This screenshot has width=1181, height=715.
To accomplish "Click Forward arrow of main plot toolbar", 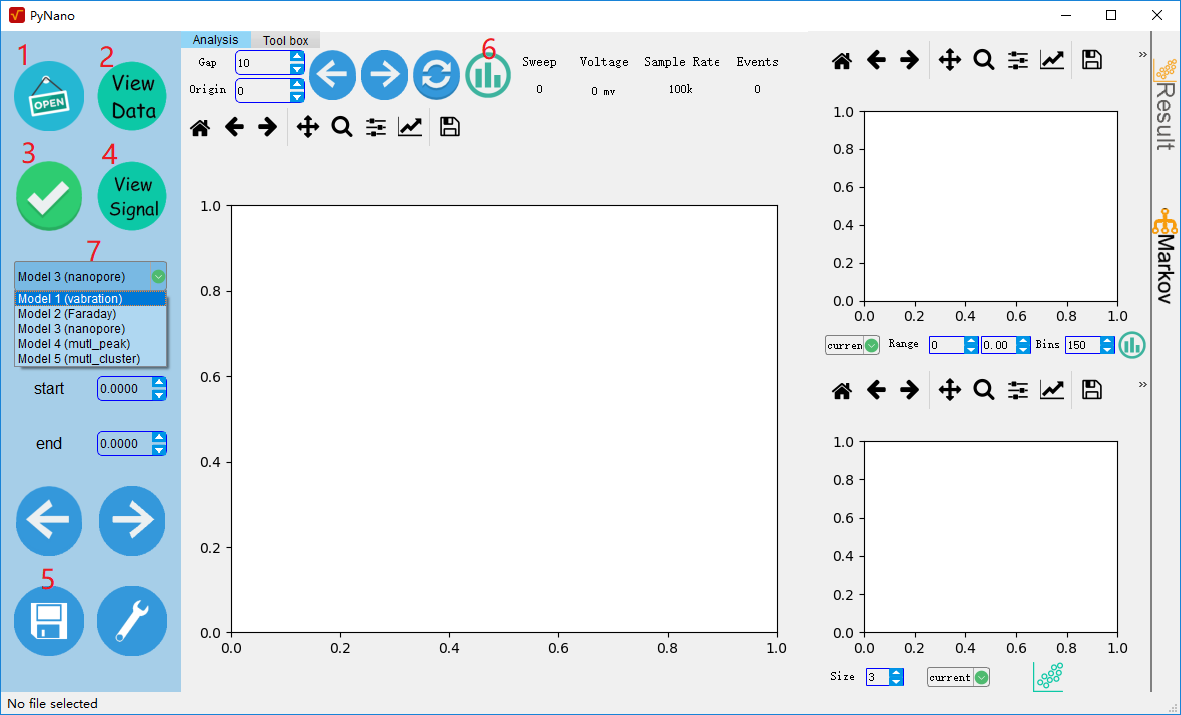I will (267, 127).
